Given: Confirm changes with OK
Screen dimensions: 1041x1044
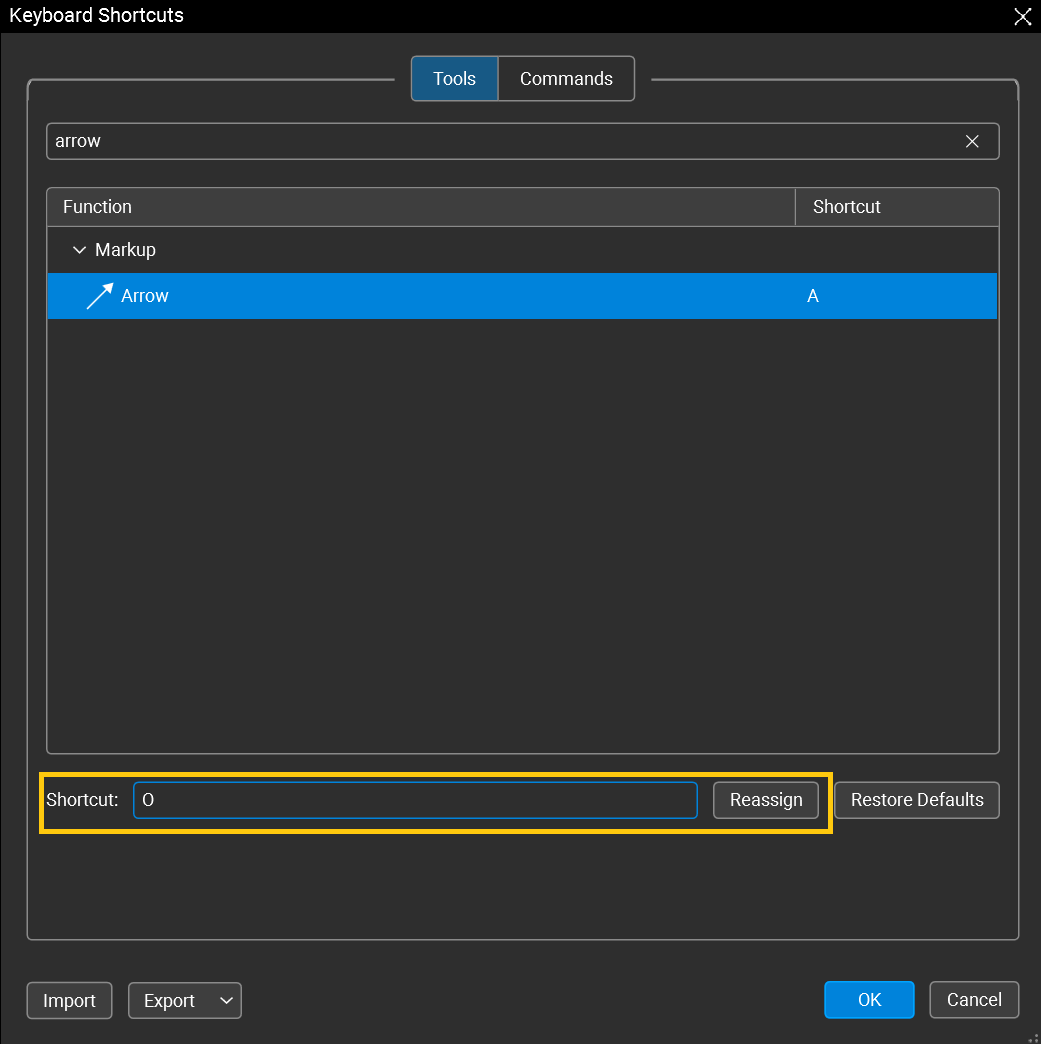Looking at the screenshot, I should coord(869,999).
